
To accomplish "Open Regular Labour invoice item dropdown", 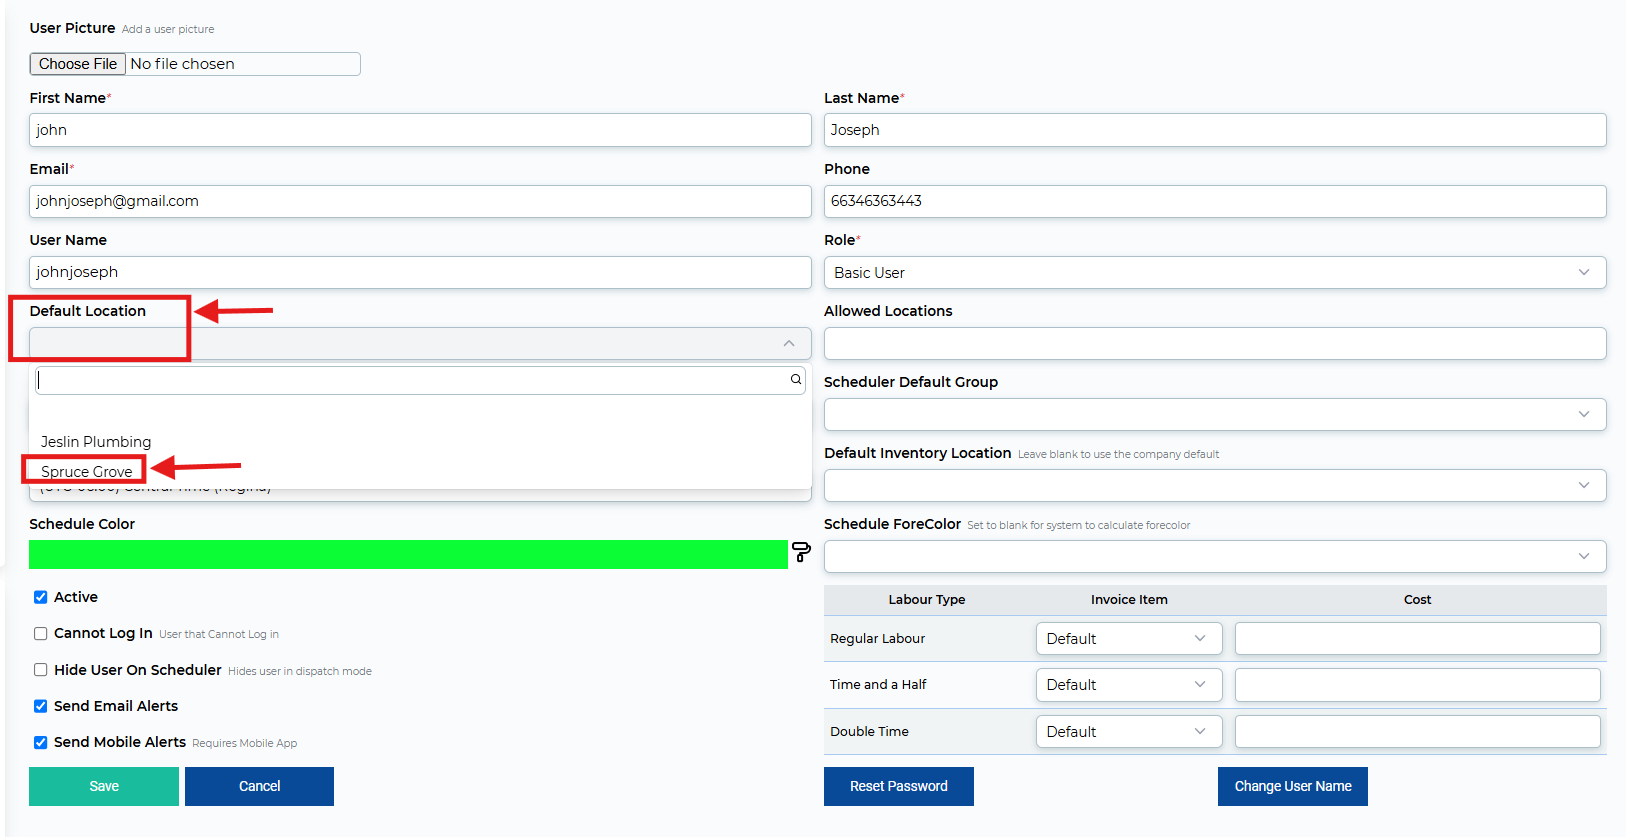I will click(x=1129, y=639).
